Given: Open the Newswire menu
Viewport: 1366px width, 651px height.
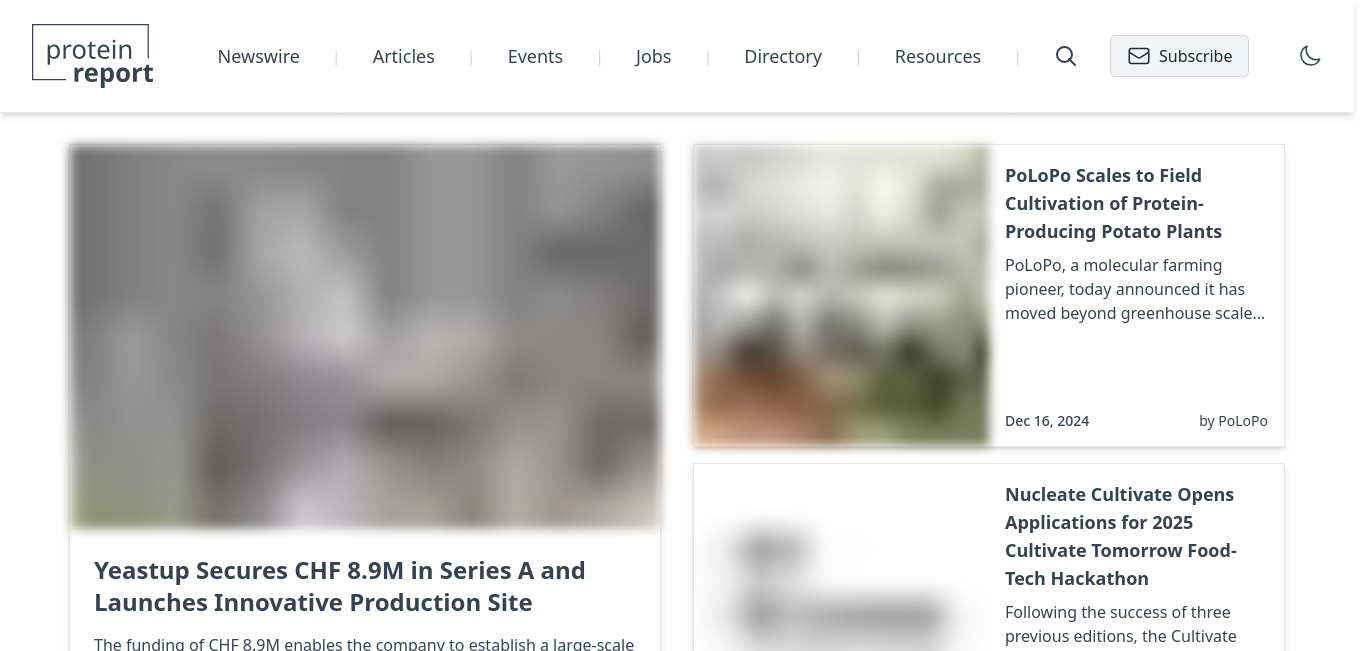Looking at the screenshot, I should 259,57.
